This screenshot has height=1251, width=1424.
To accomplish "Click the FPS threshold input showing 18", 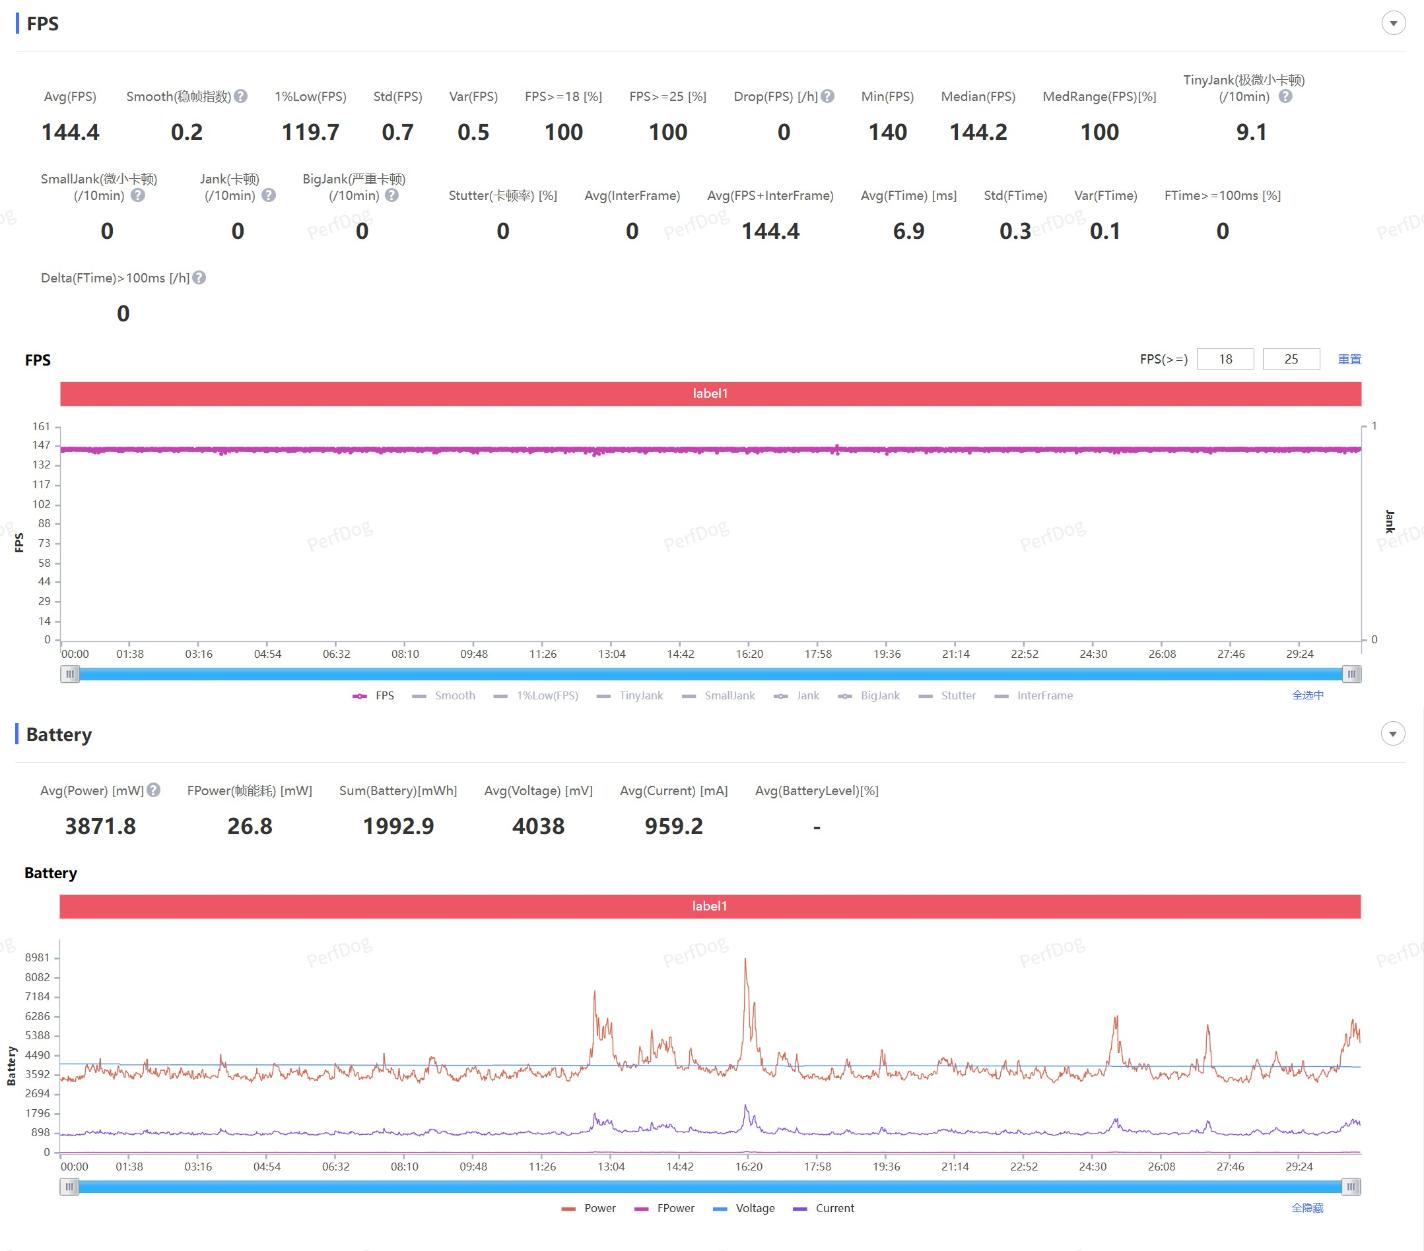I will [x=1225, y=359].
